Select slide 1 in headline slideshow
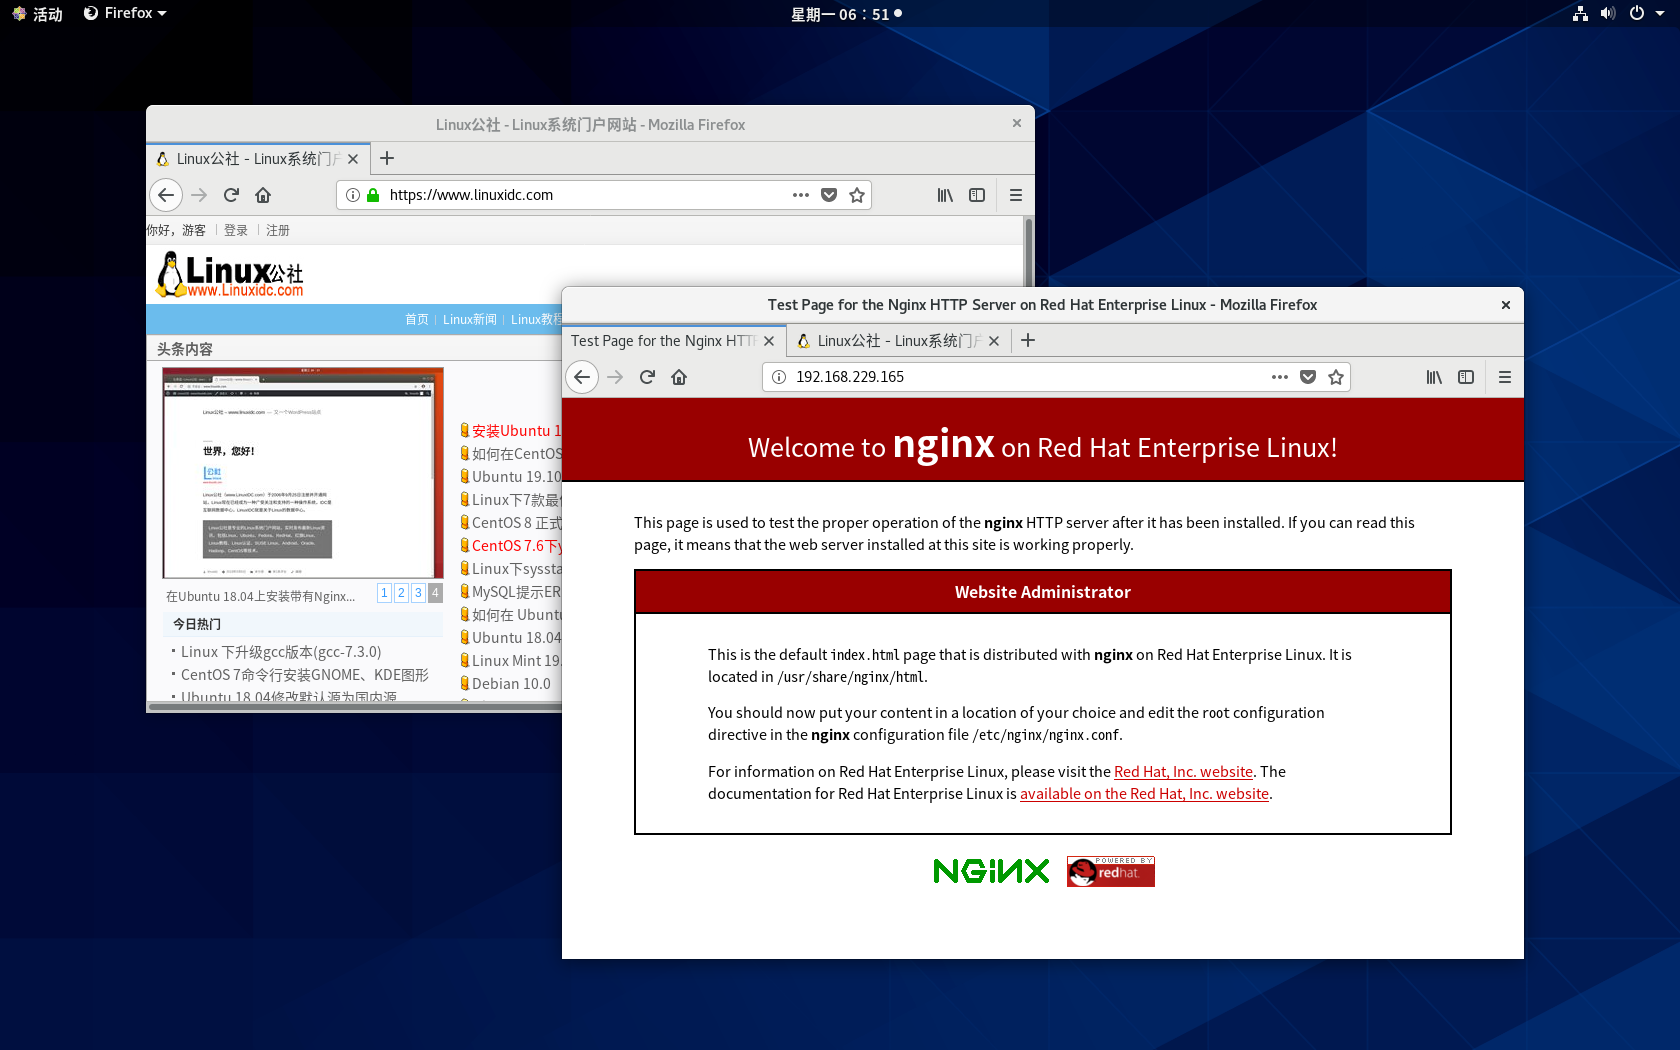Viewport: 1680px width, 1050px height. [x=384, y=593]
